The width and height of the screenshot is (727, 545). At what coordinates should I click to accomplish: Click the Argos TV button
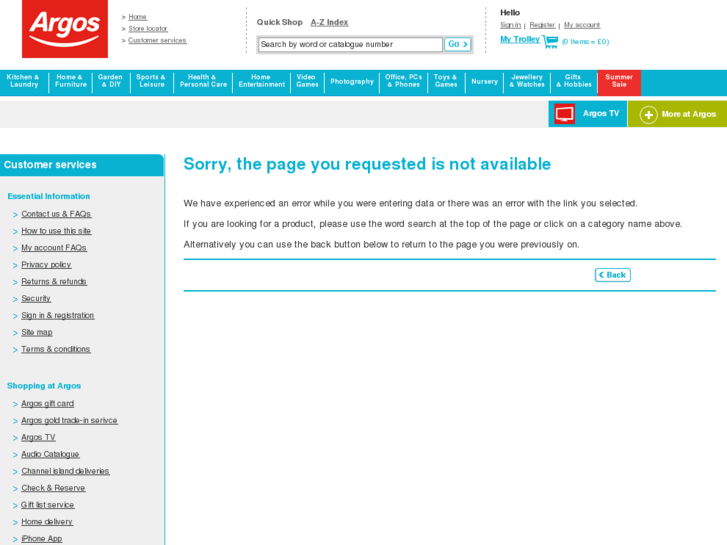[587, 114]
